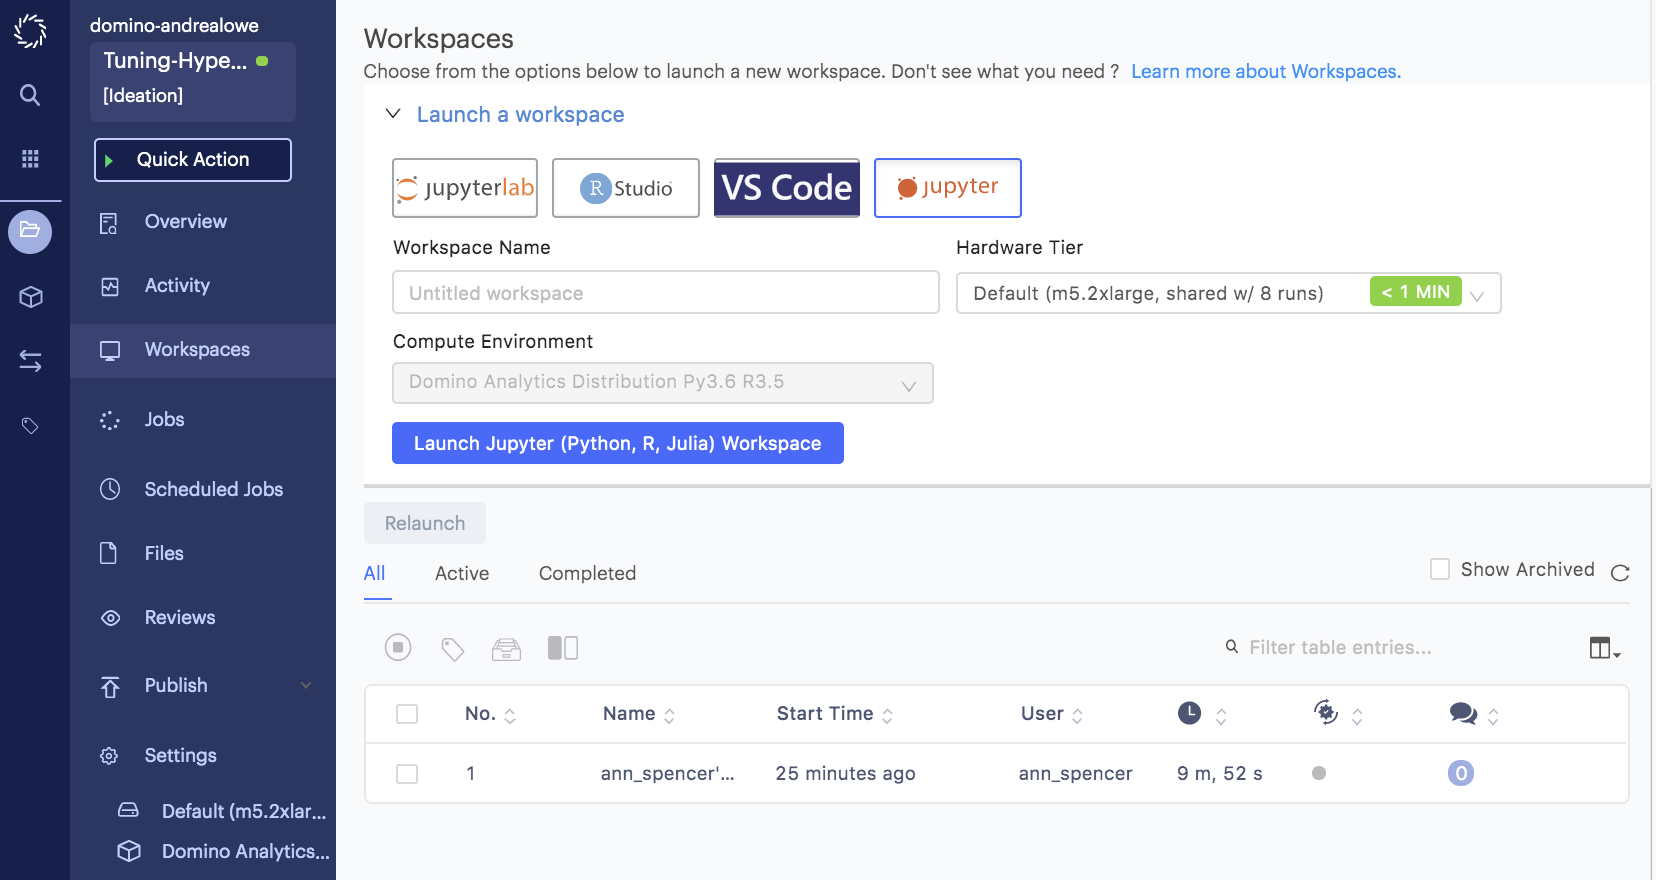
Task: Click the archive box icon in toolbar
Action: (507, 649)
